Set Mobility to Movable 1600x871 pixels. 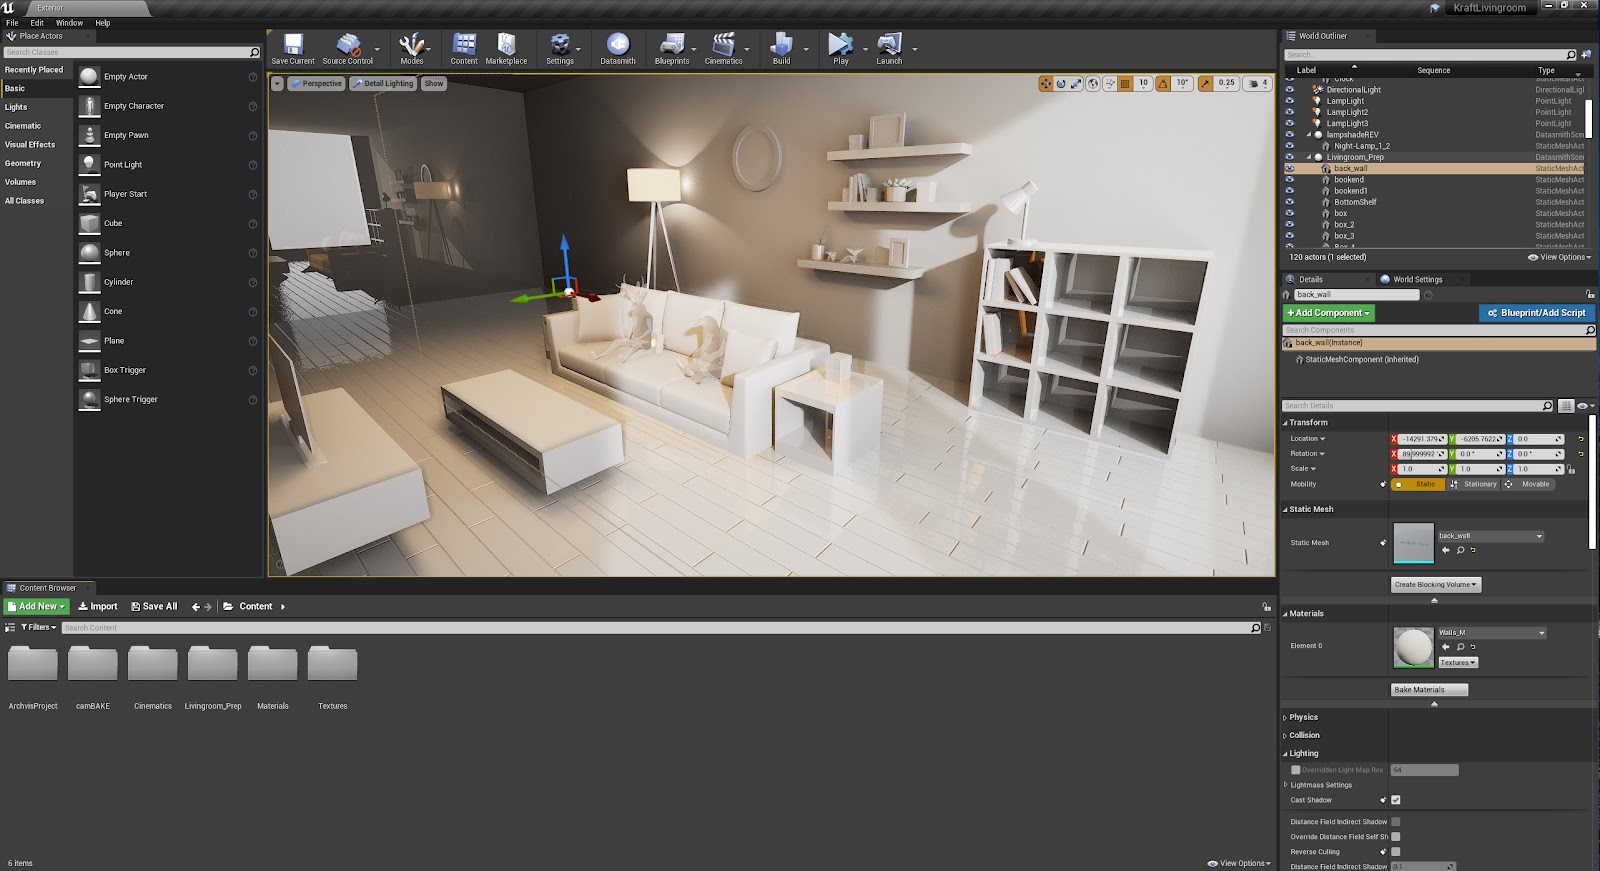pyautogui.click(x=1529, y=484)
